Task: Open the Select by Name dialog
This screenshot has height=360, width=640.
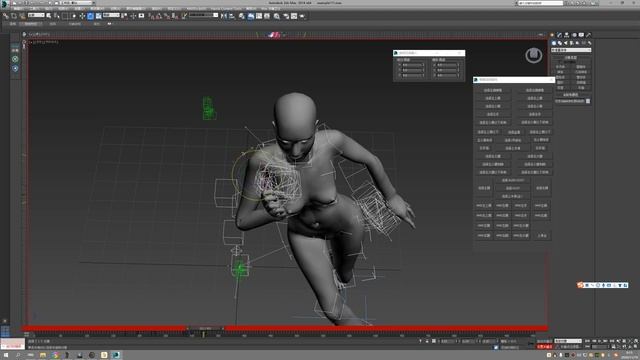Action: coord(56,16)
